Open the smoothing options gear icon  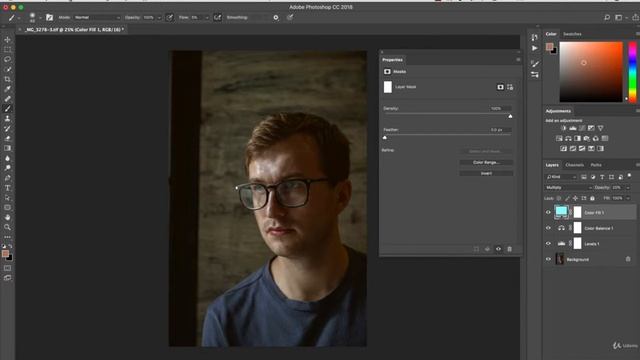point(276,18)
